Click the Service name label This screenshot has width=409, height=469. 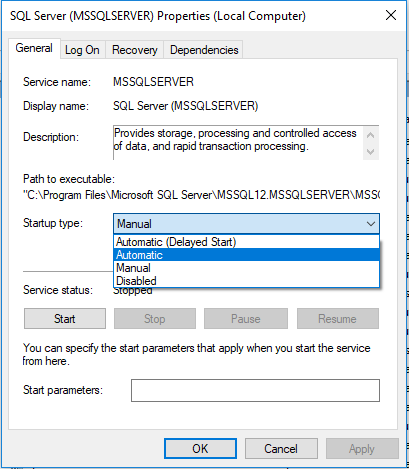click(x=57, y=82)
